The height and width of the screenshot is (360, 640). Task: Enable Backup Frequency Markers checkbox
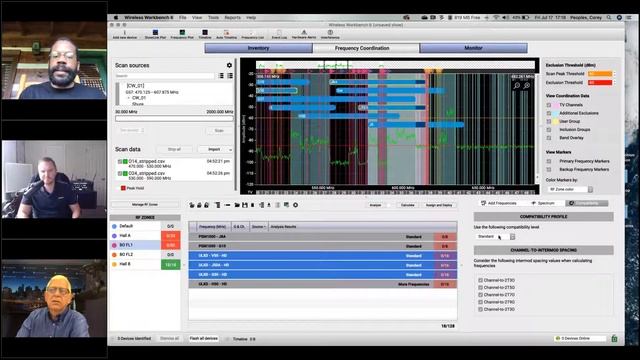pos(549,169)
